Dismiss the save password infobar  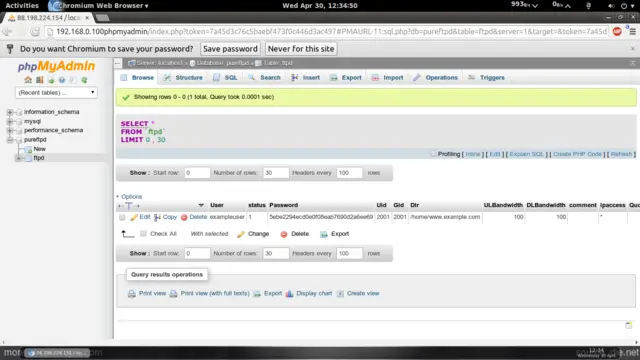coord(633,49)
